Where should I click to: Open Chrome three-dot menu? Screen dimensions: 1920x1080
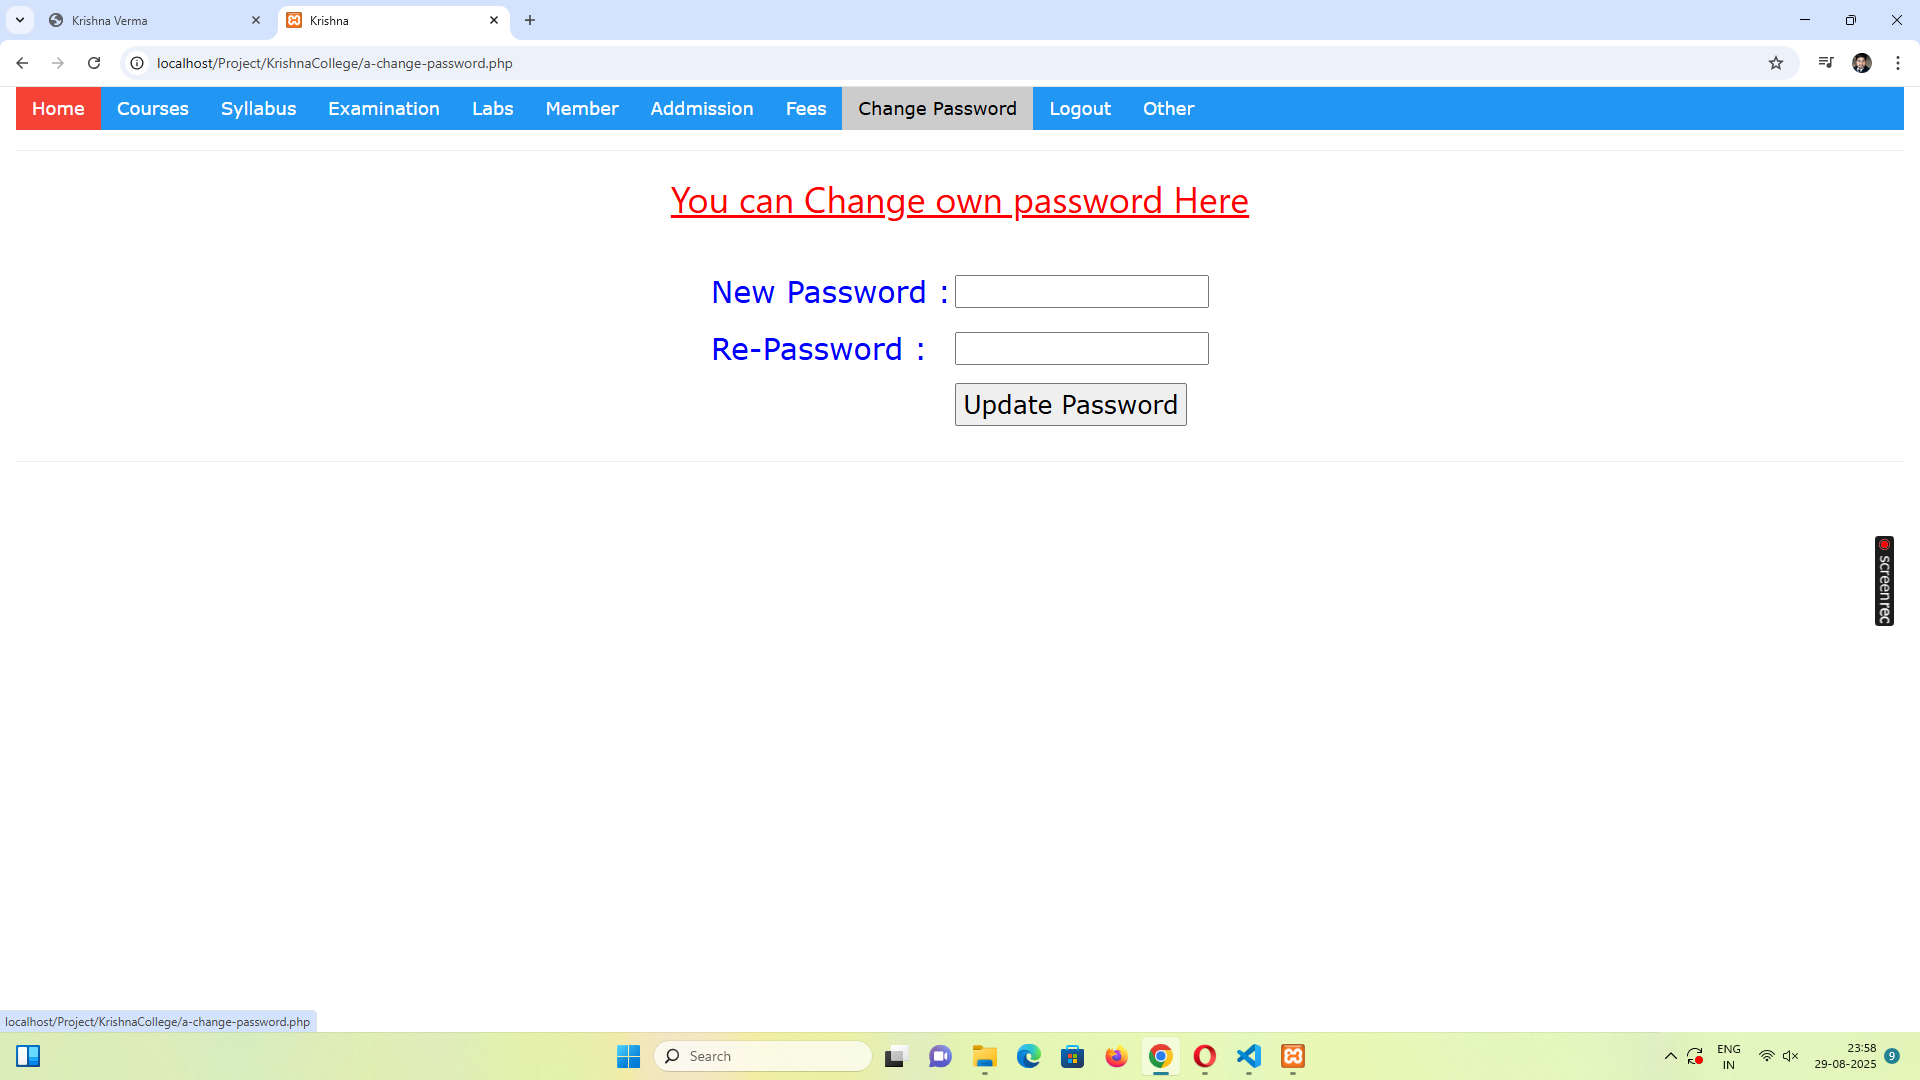(x=1898, y=63)
